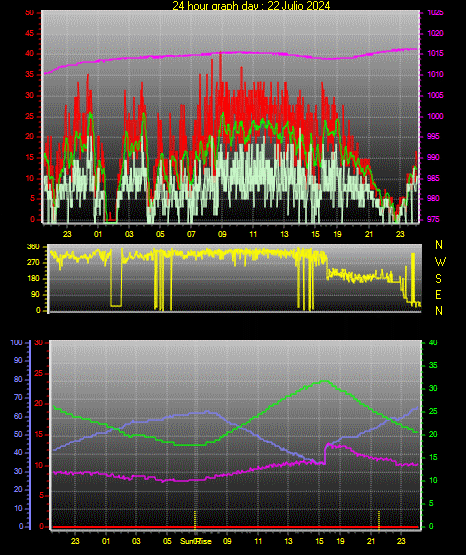Click the 975 value on magenta pressure axis
Screen dimensions: 466x555
[433, 219]
